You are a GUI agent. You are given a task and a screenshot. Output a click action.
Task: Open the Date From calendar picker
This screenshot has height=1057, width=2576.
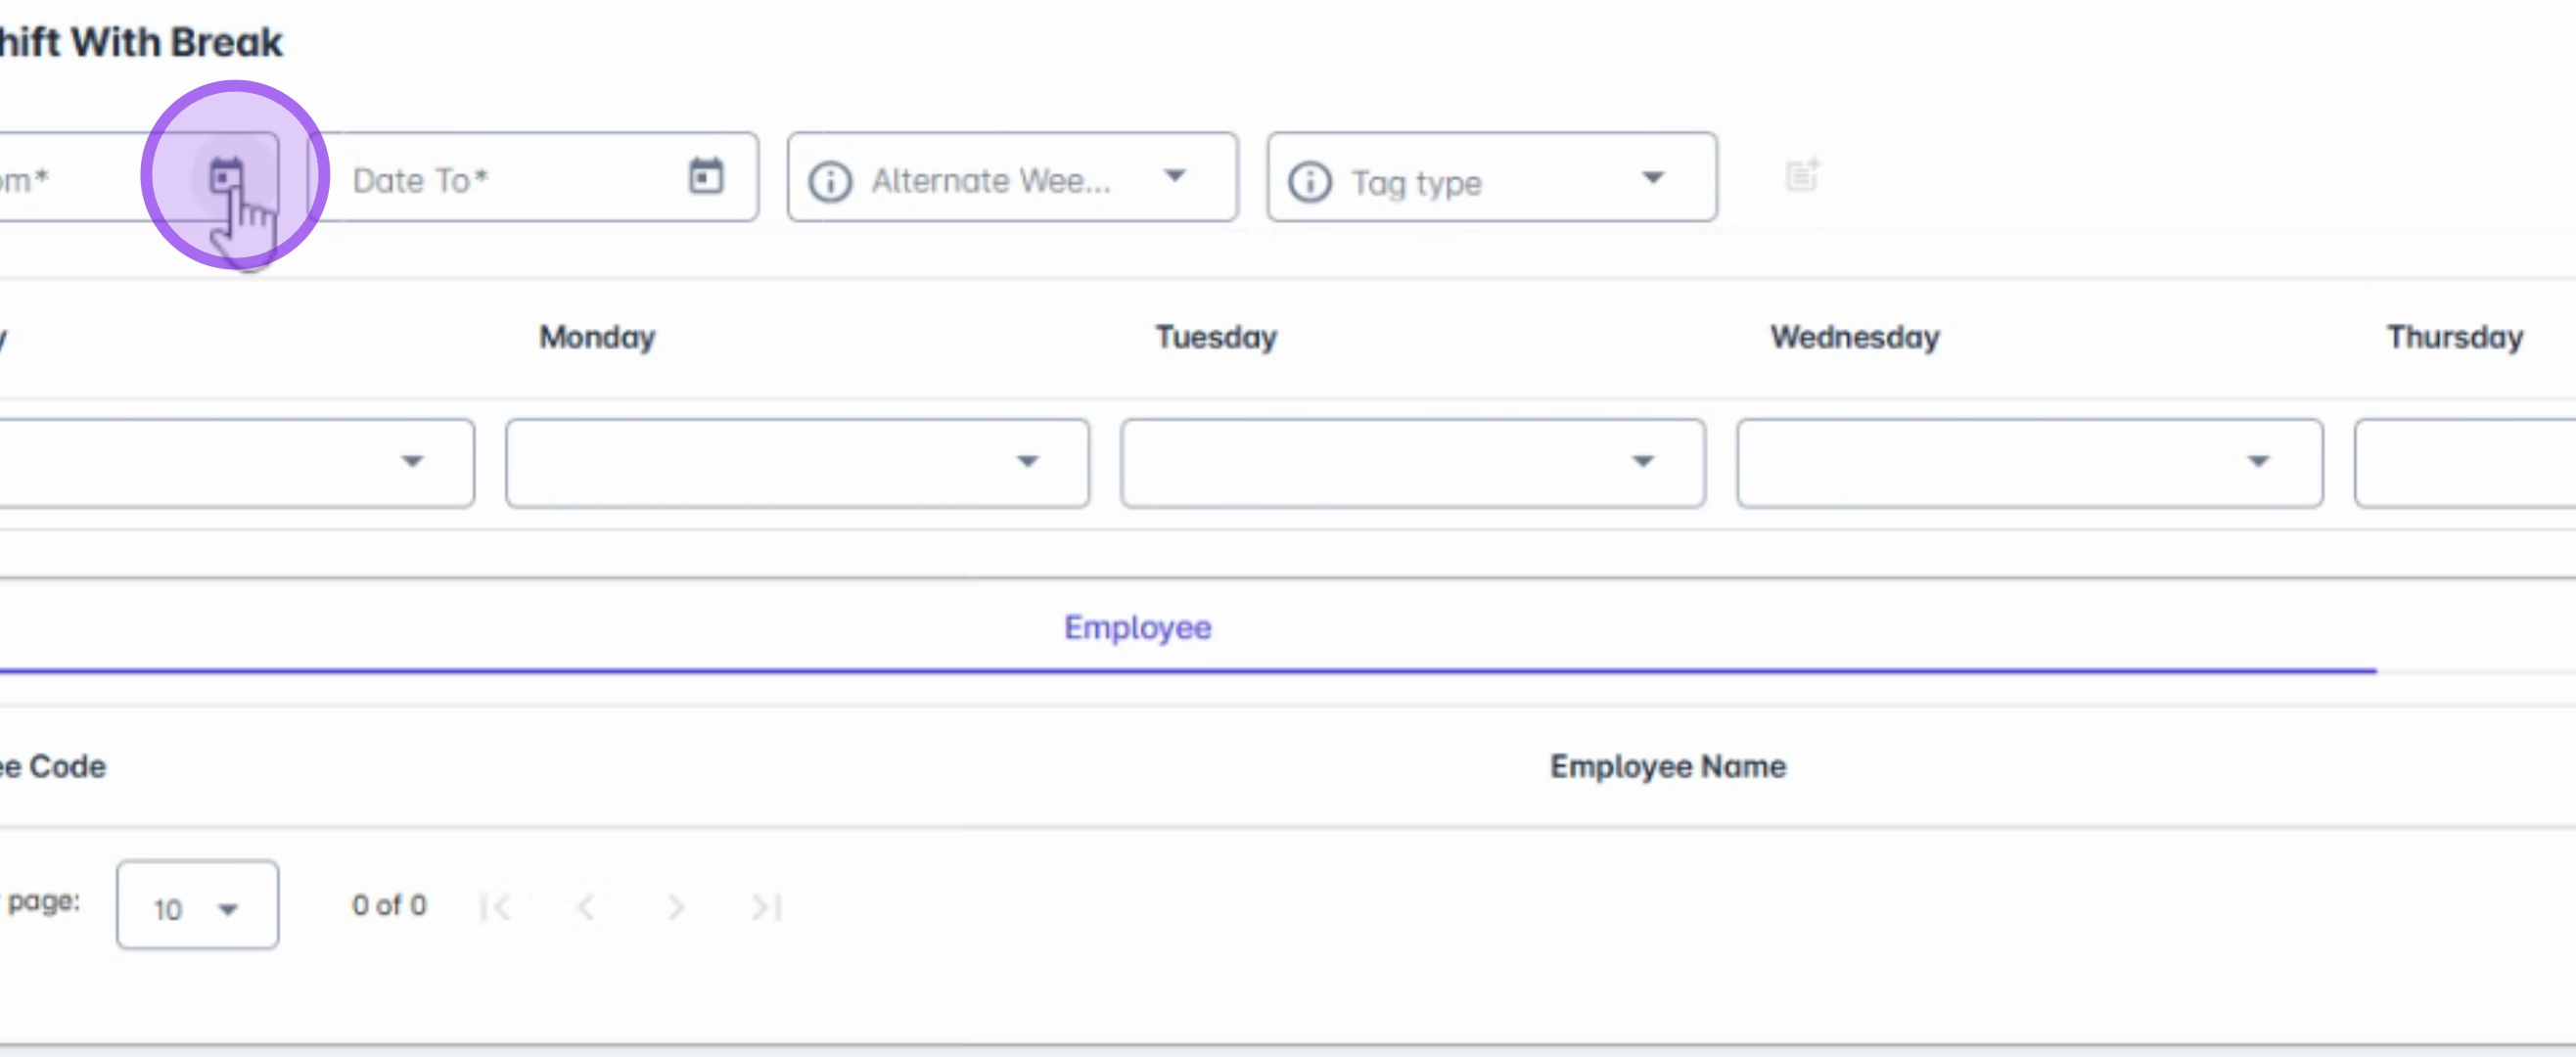point(227,176)
